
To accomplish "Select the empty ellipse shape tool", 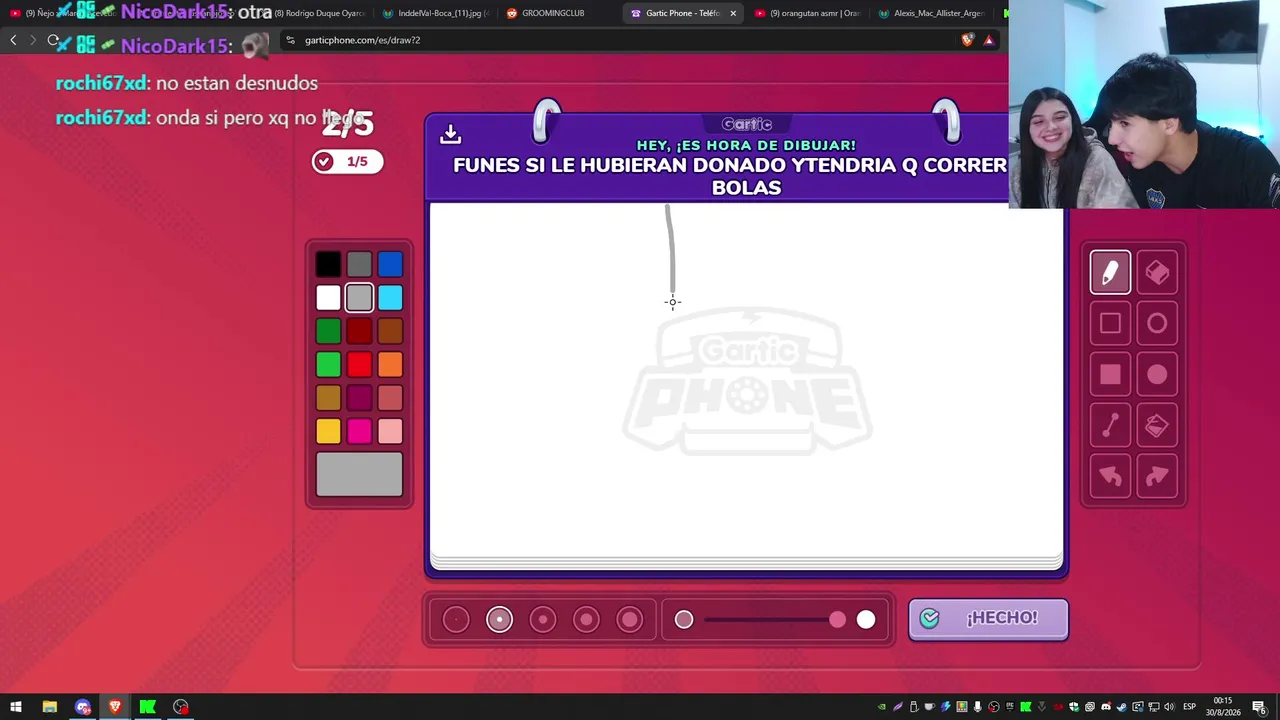I will coord(1157,323).
